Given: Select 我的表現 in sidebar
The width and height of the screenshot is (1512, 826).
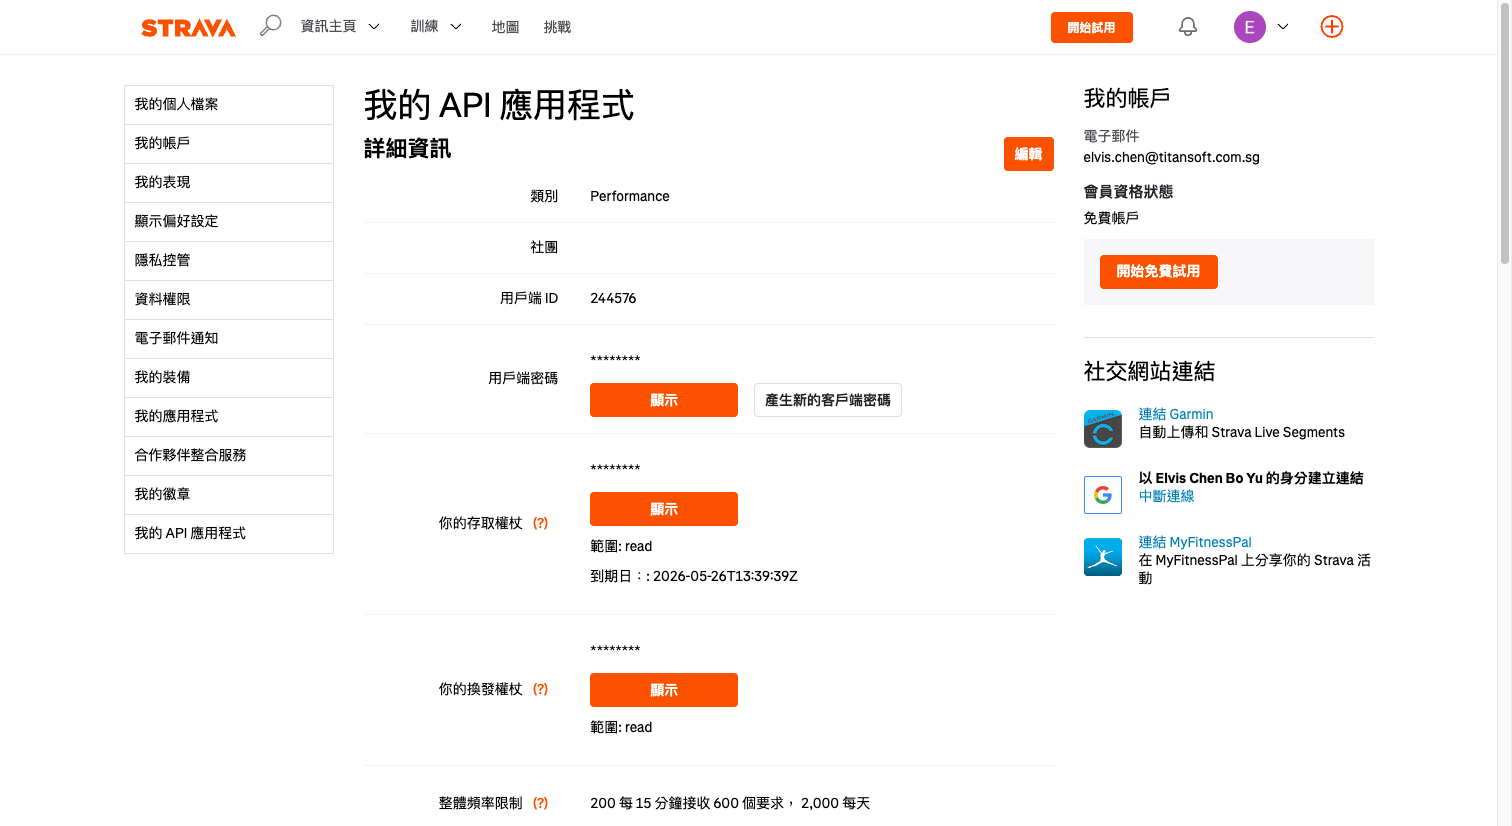Looking at the screenshot, I should pyautogui.click(x=229, y=183).
